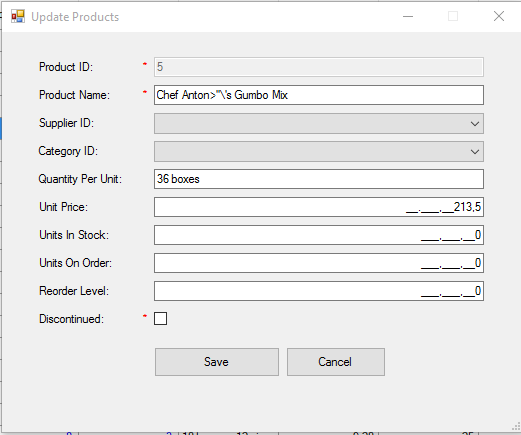This screenshot has height=435, width=521.
Task: Click the Supplier ID chevron arrow
Action: (475, 124)
